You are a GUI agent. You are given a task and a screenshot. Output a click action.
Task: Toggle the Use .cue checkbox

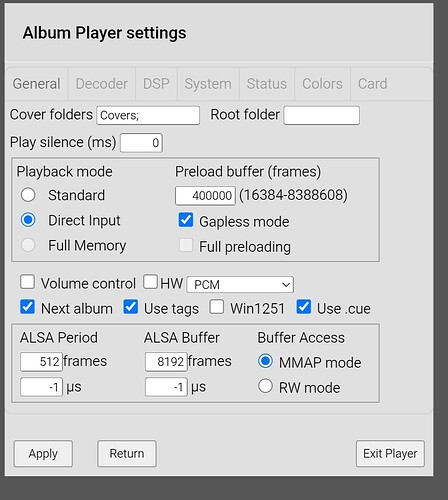304,307
